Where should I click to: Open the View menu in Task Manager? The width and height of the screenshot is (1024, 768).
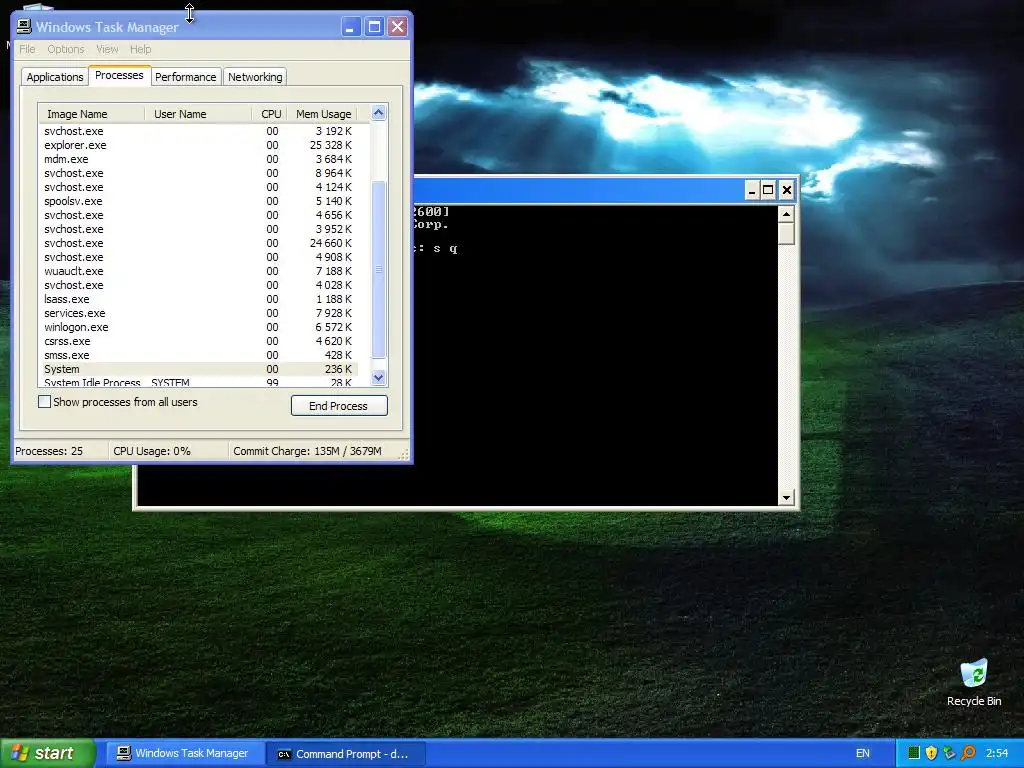pos(107,49)
